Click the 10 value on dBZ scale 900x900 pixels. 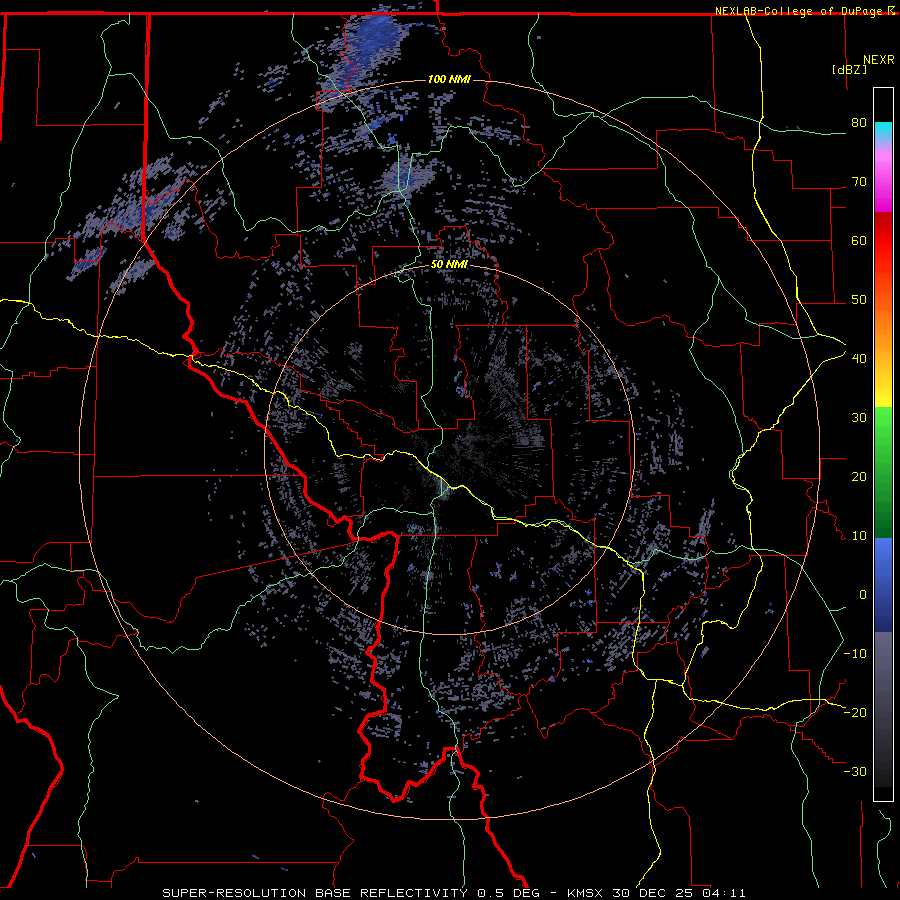pyautogui.click(x=859, y=536)
